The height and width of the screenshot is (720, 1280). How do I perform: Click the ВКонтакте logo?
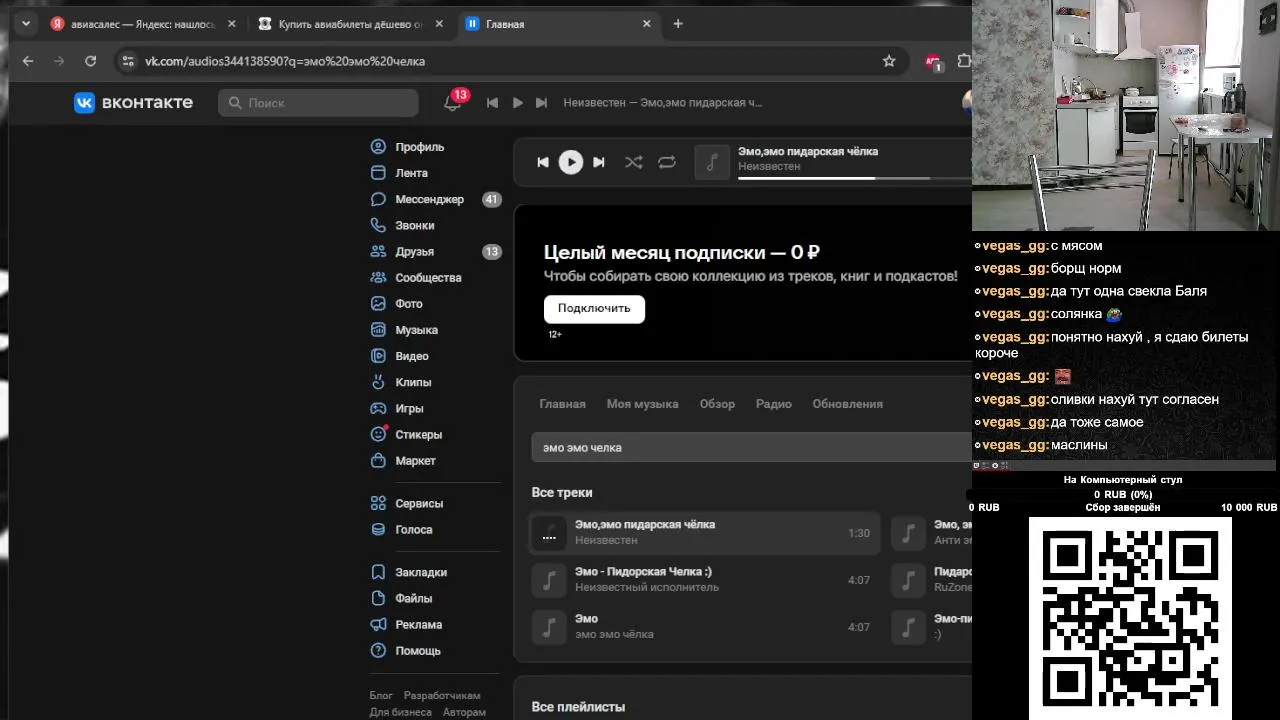133,102
